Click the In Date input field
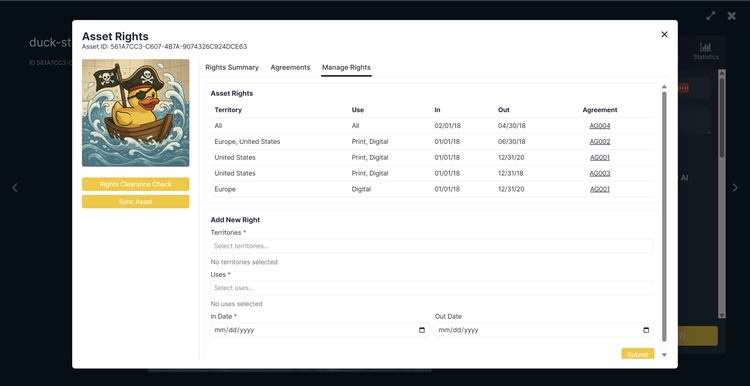 click(x=320, y=330)
